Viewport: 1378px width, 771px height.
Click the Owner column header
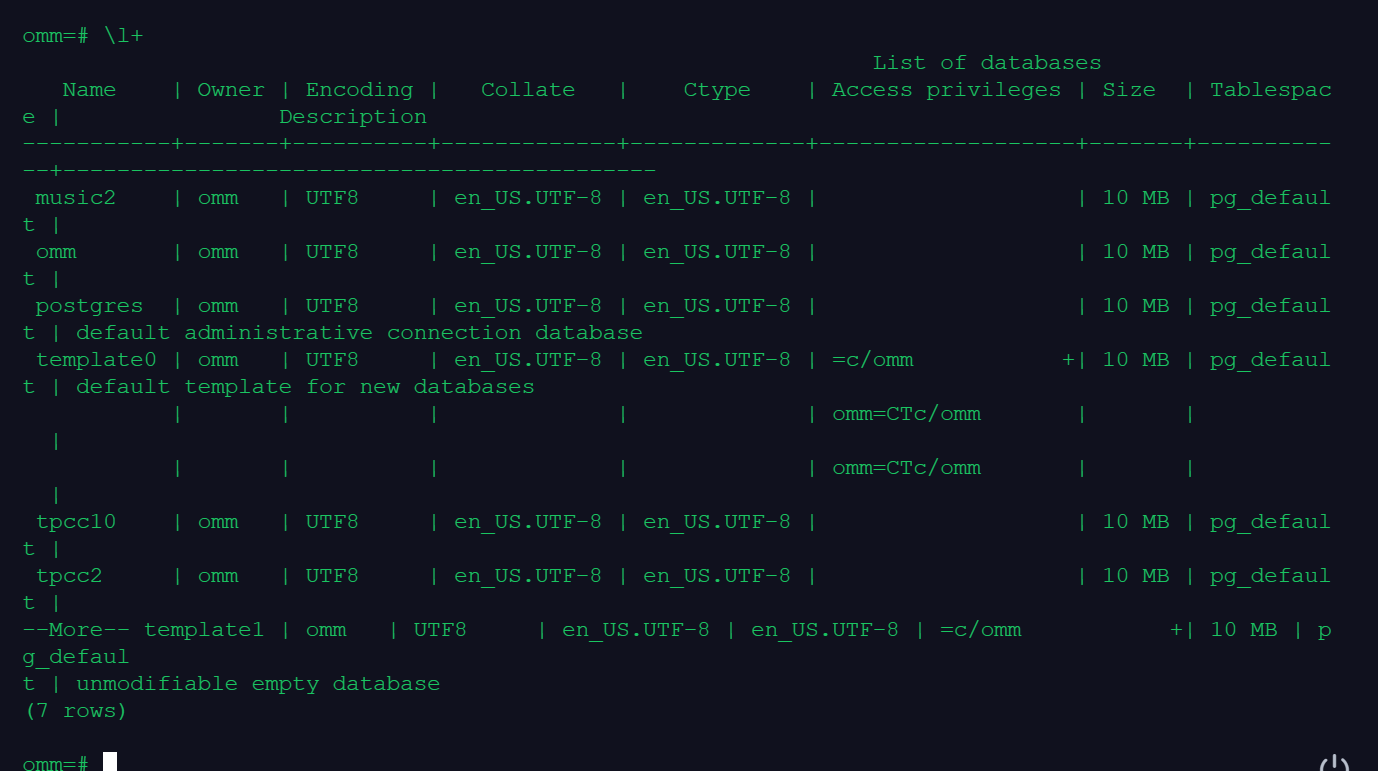(231, 90)
